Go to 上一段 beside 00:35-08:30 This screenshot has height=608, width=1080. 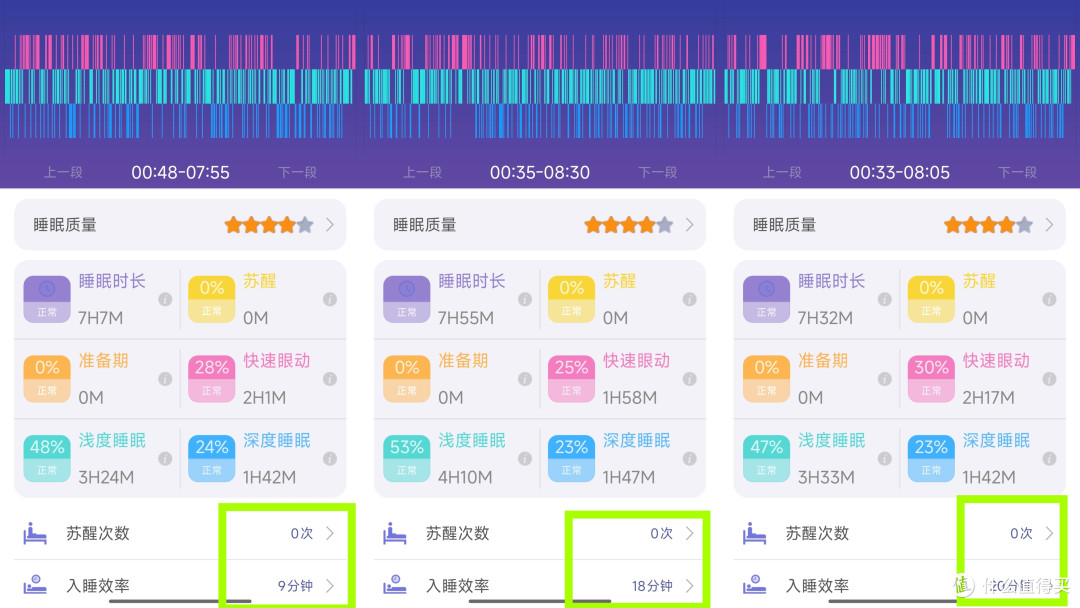point(423,172)
